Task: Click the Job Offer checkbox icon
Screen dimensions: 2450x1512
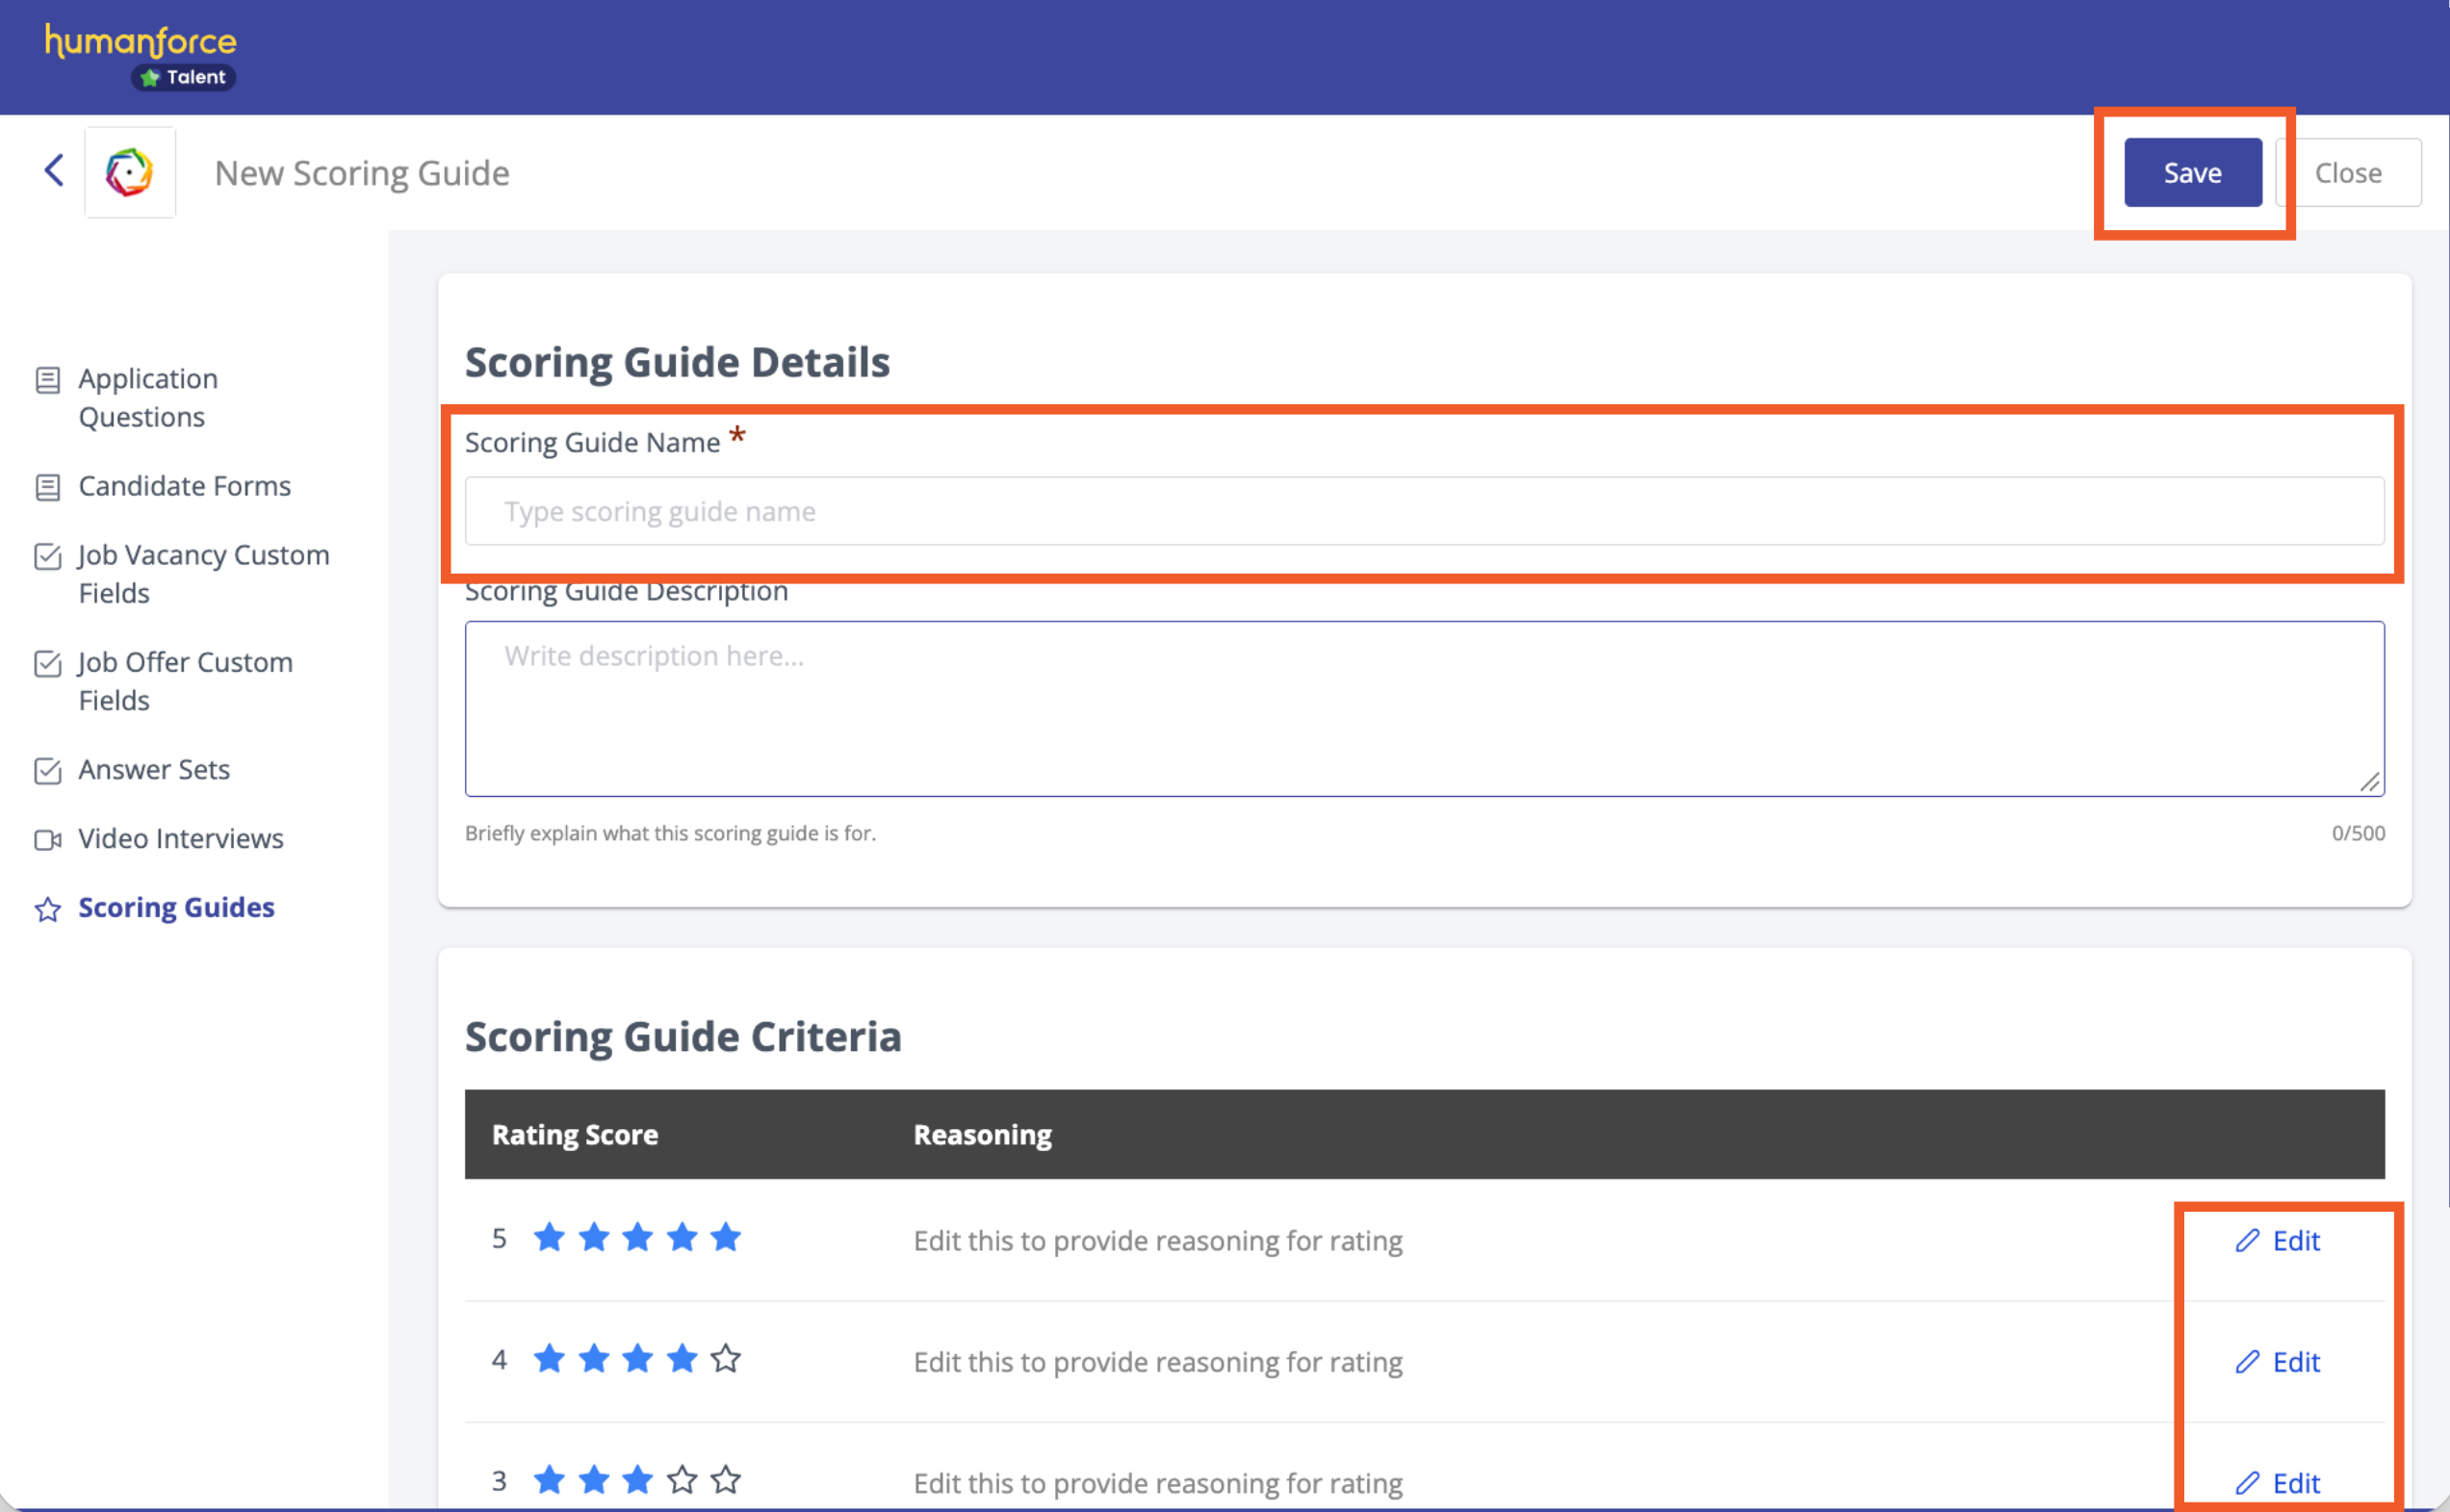Action: 47,663
